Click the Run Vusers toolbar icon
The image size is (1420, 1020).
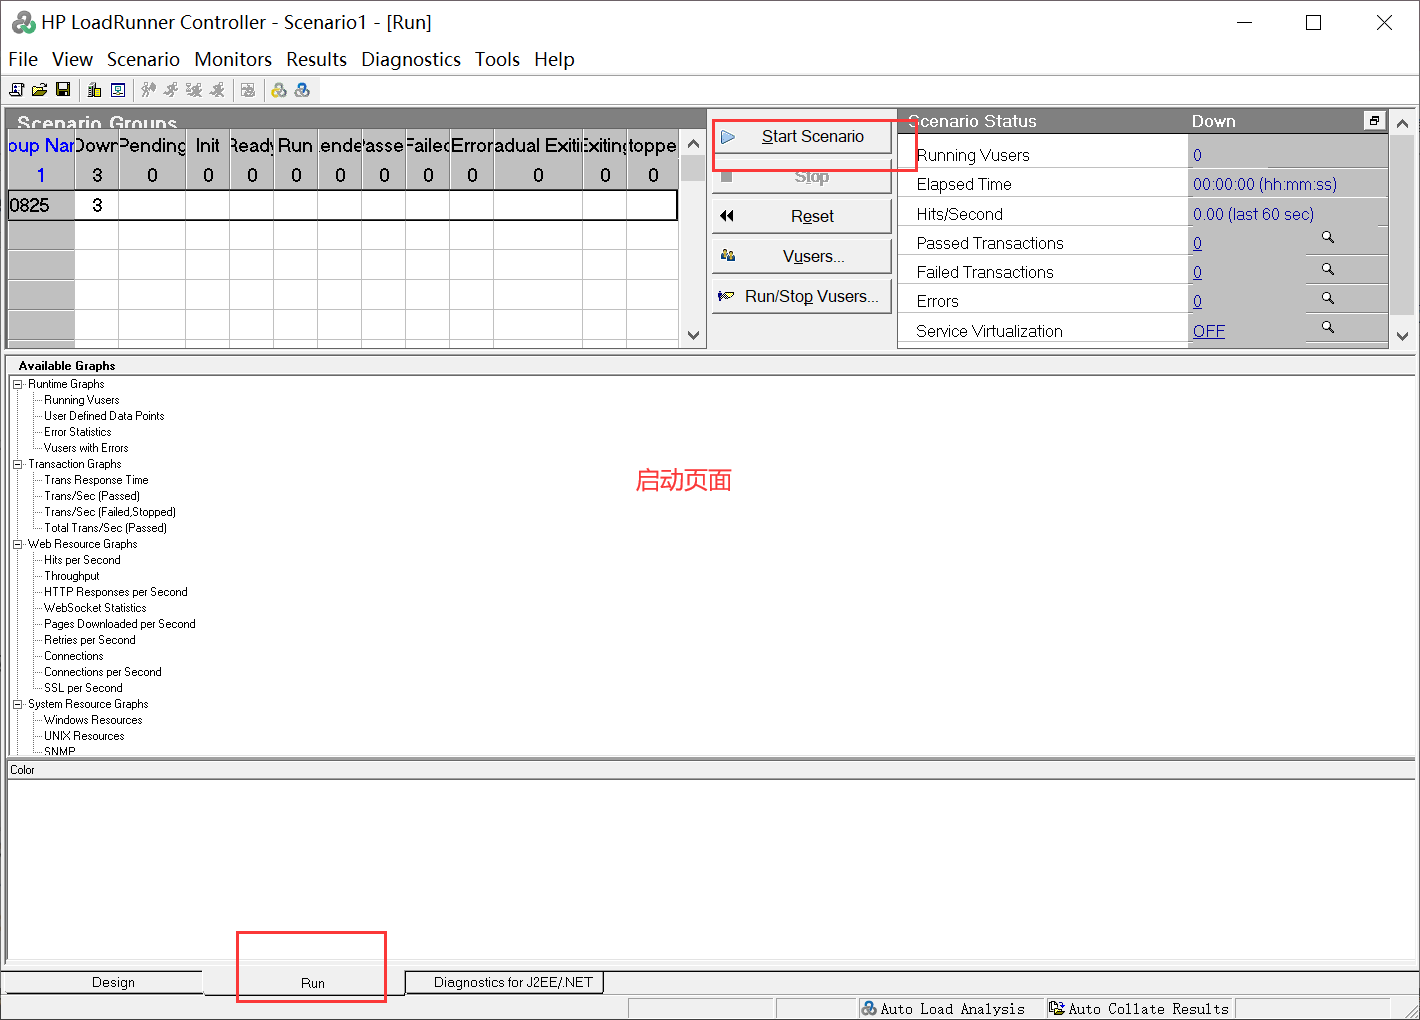[x=171, y=90]
